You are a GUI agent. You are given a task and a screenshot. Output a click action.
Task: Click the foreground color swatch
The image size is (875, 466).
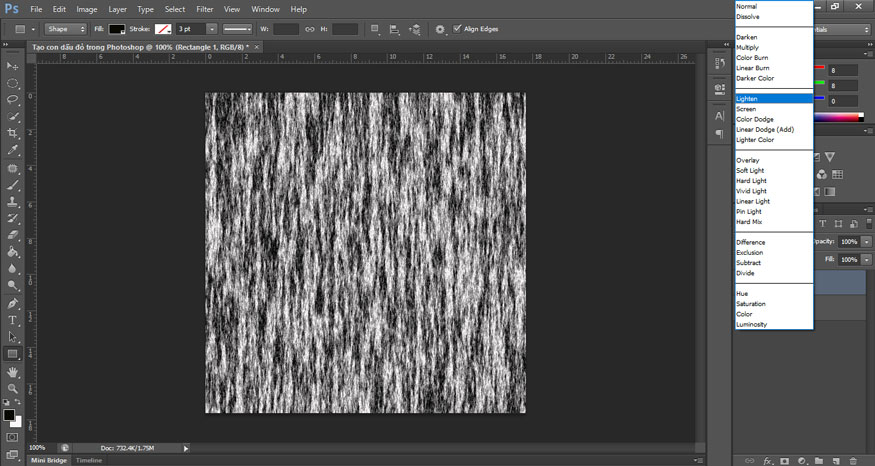point(9,415)
